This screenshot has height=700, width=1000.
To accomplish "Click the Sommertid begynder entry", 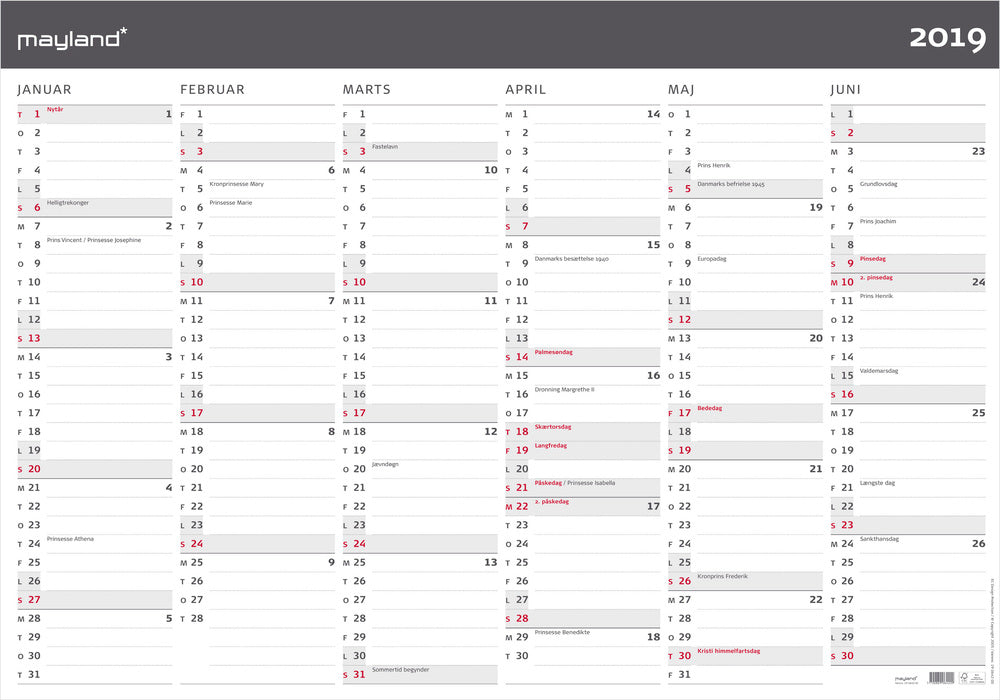I will [x=401, y=670].
